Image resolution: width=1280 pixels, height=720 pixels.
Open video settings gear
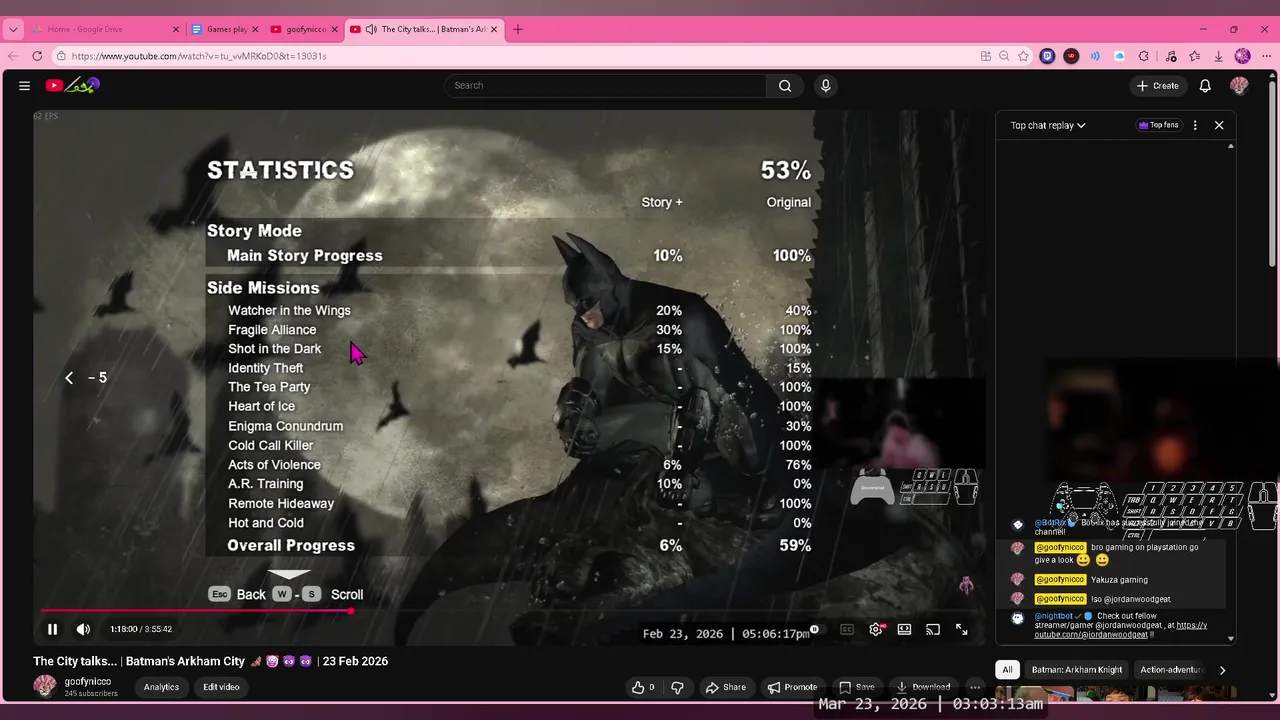pos(876,629)
